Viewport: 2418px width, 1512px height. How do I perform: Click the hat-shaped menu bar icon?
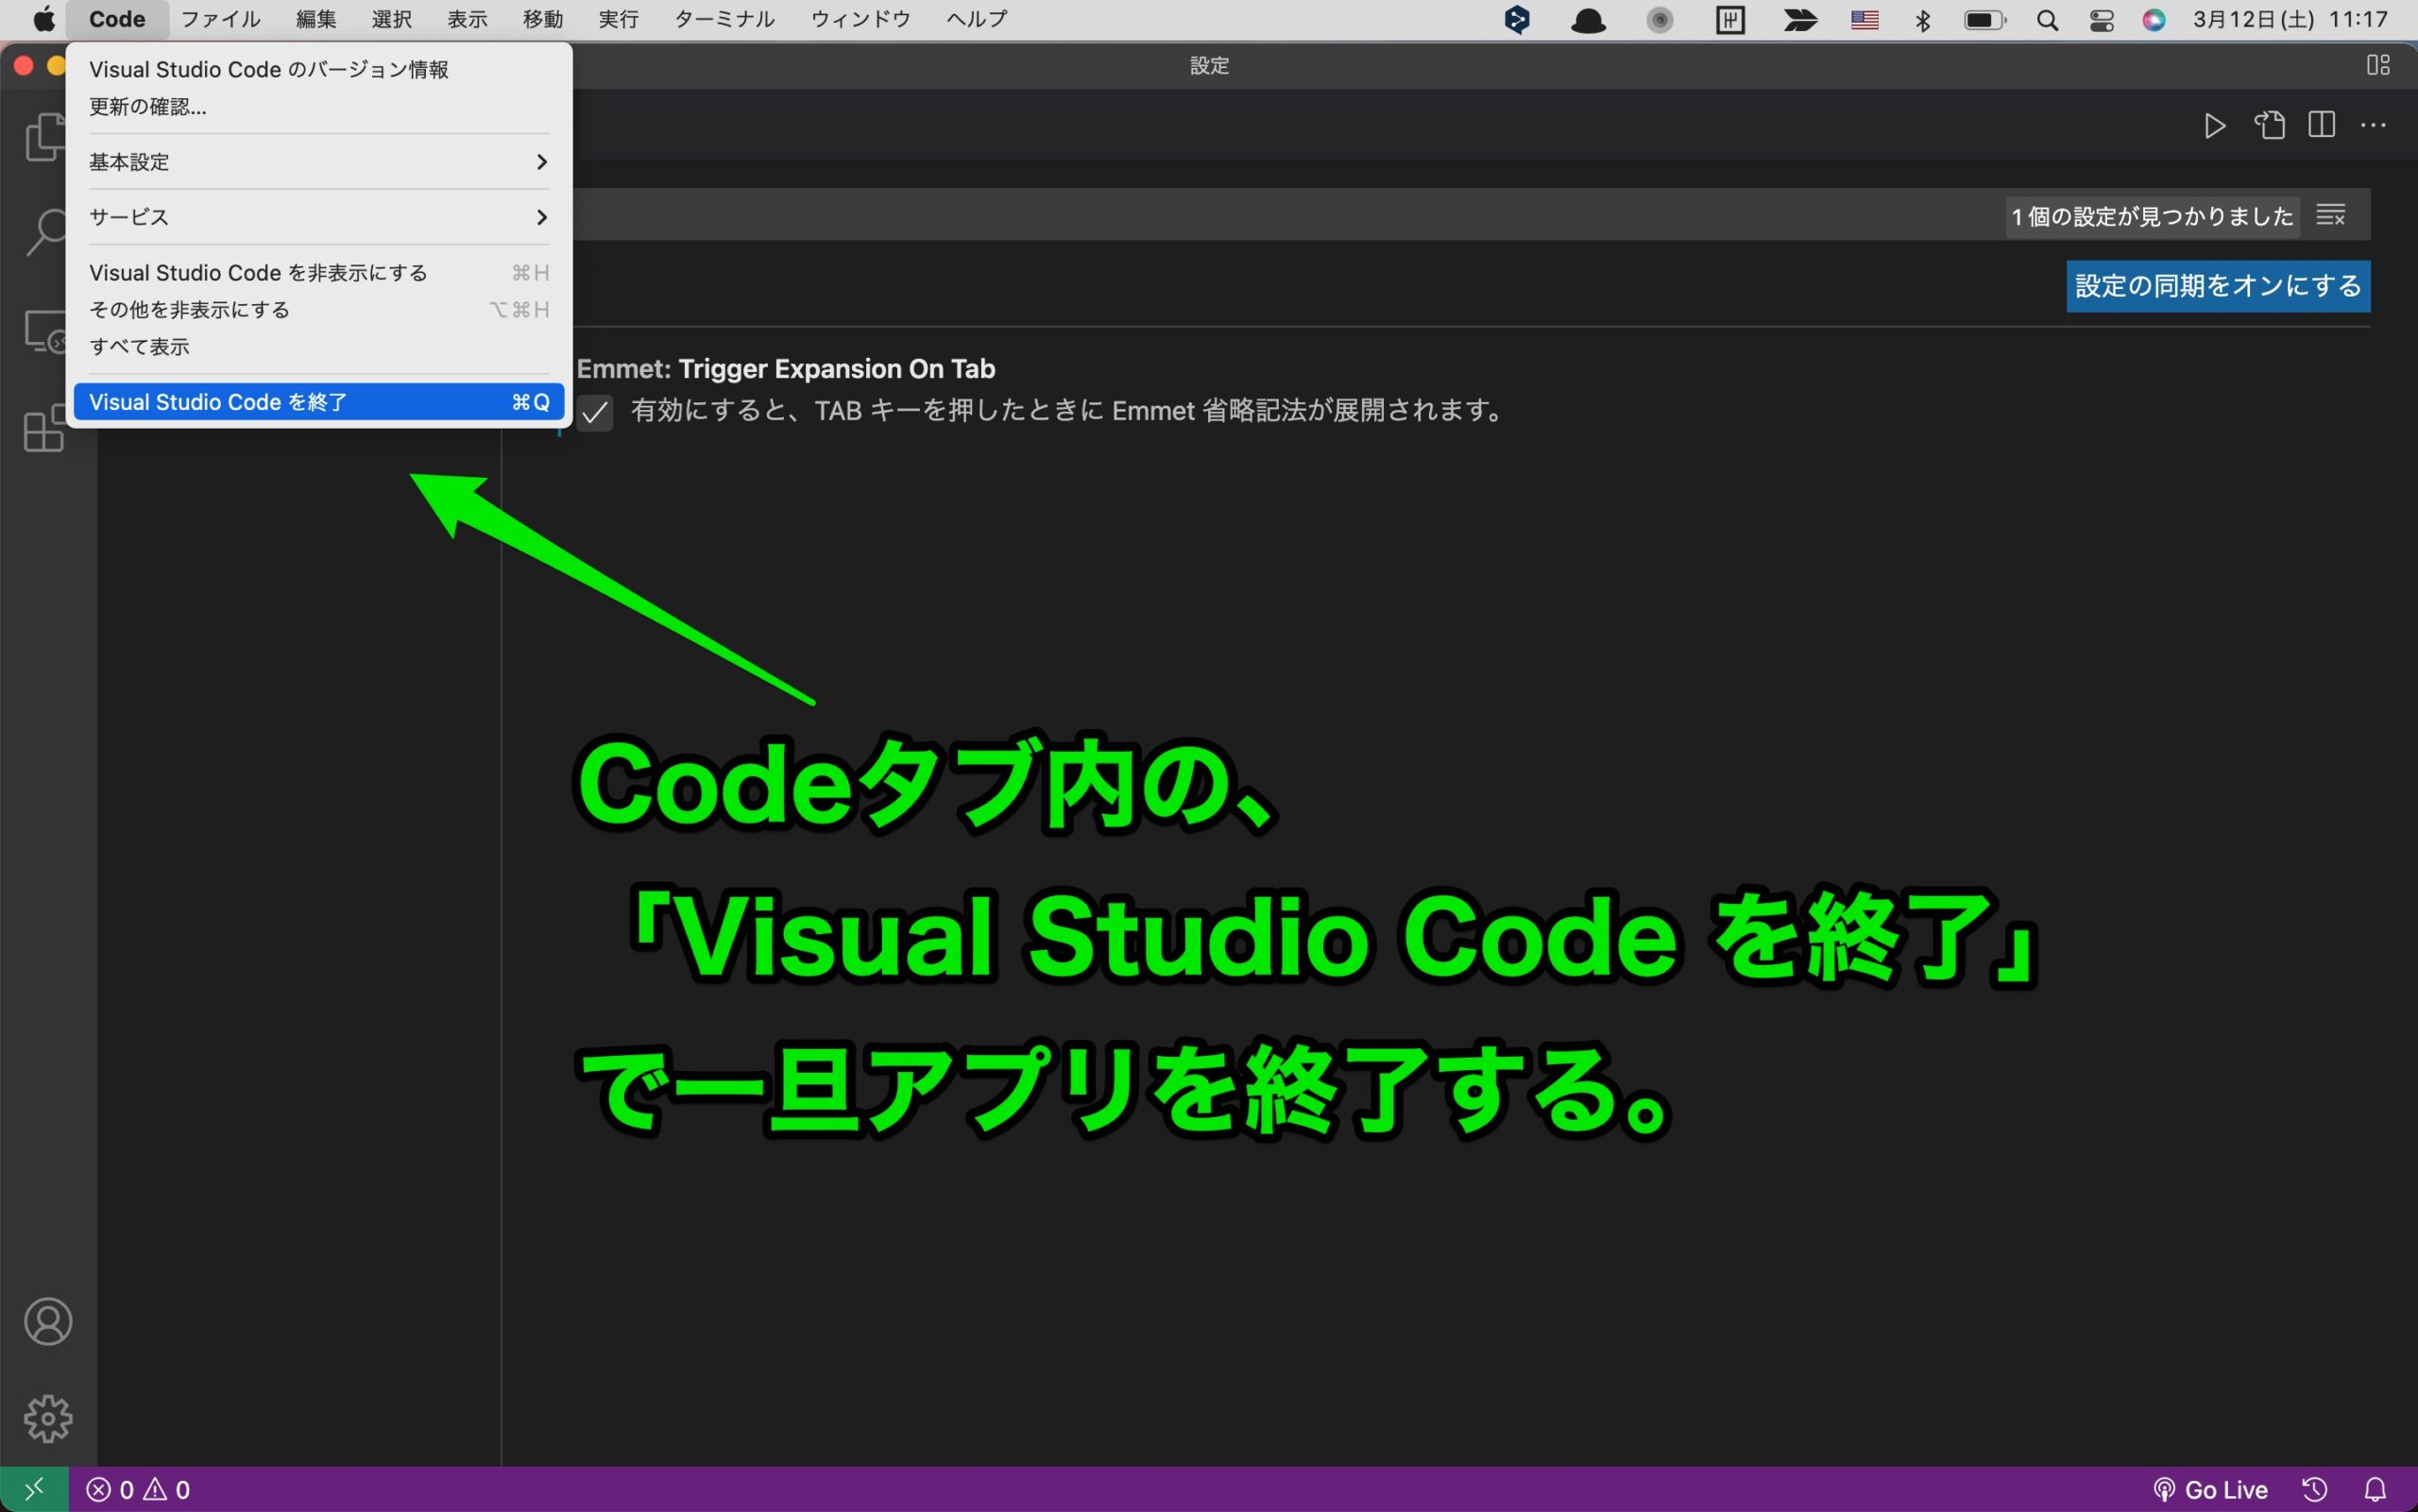1588,20
